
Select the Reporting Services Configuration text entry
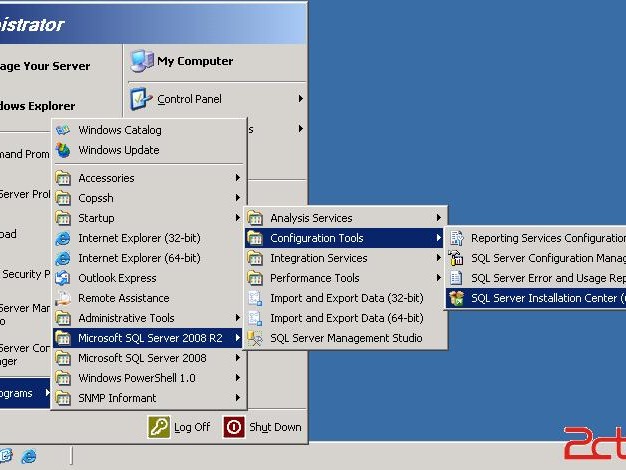[549, 238]
